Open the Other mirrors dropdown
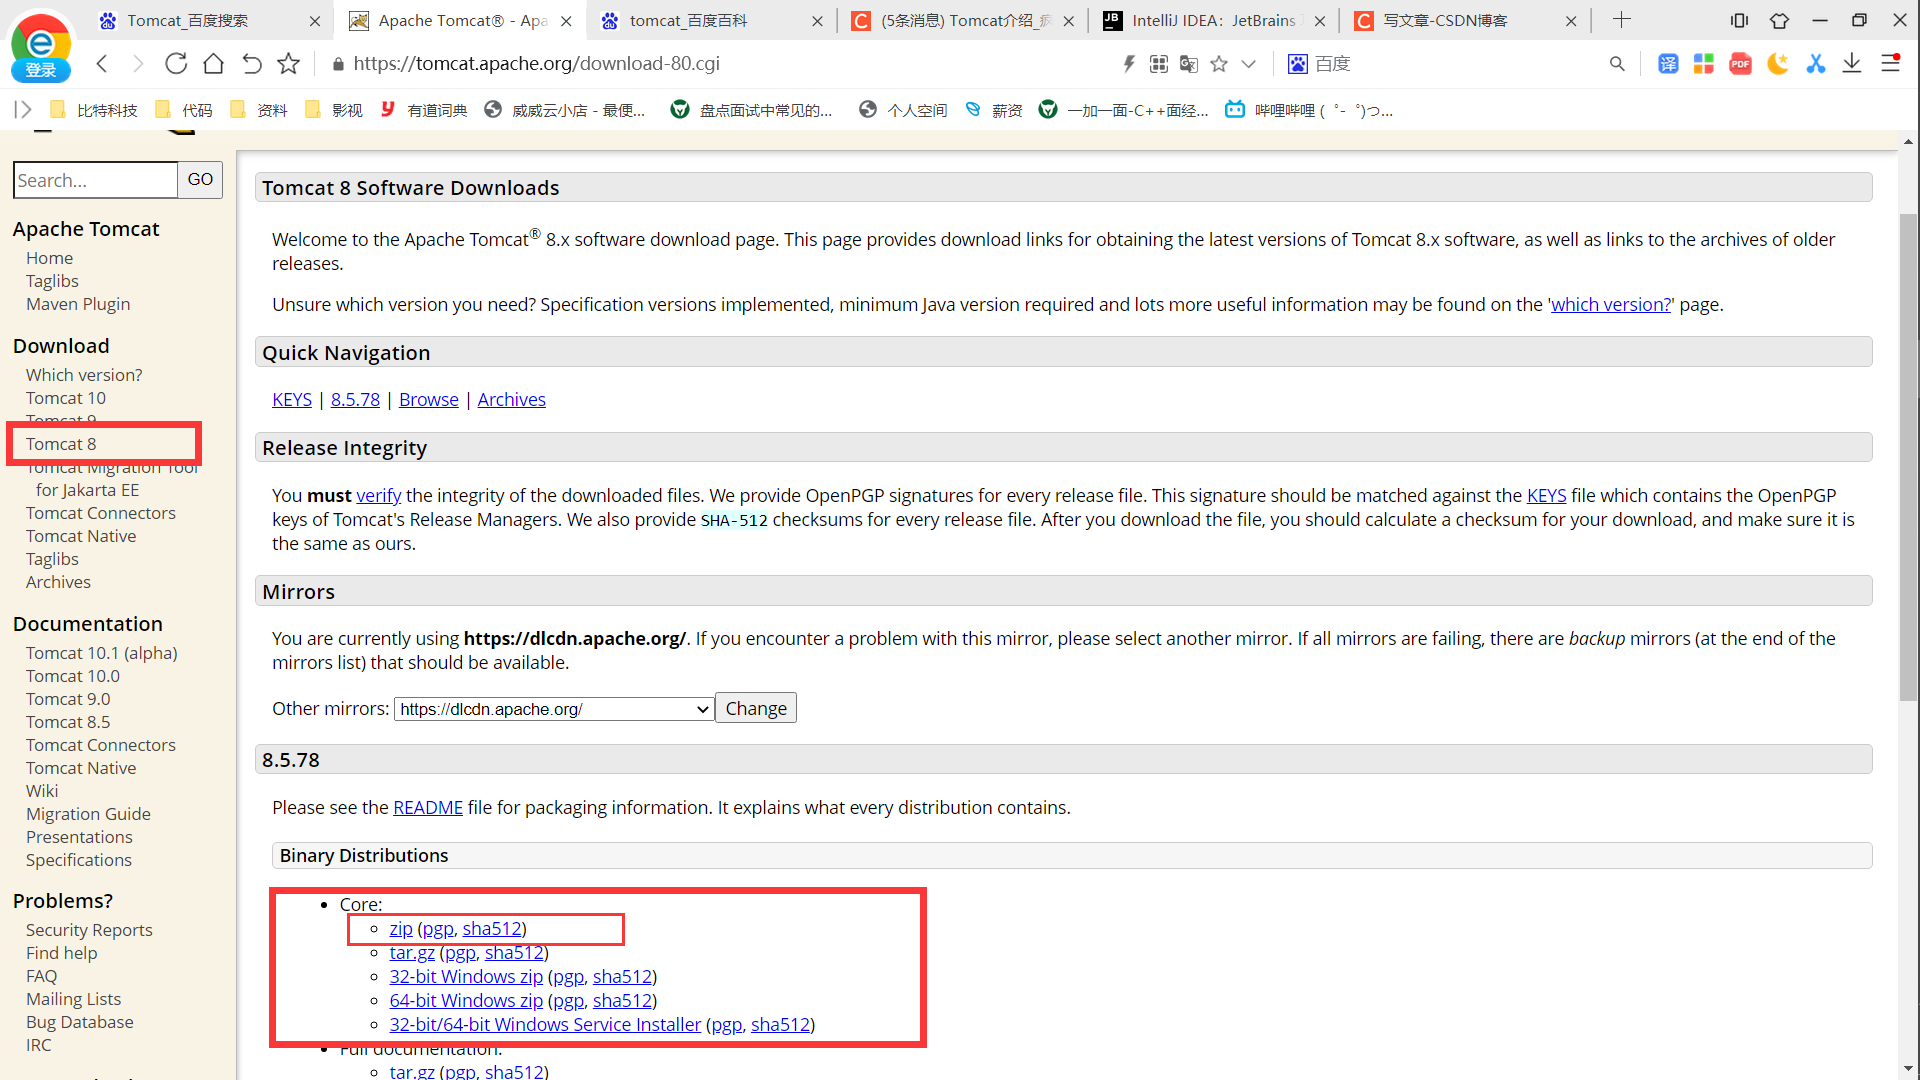Screen dimensions: 1920x1080 [x=554, y=709]
